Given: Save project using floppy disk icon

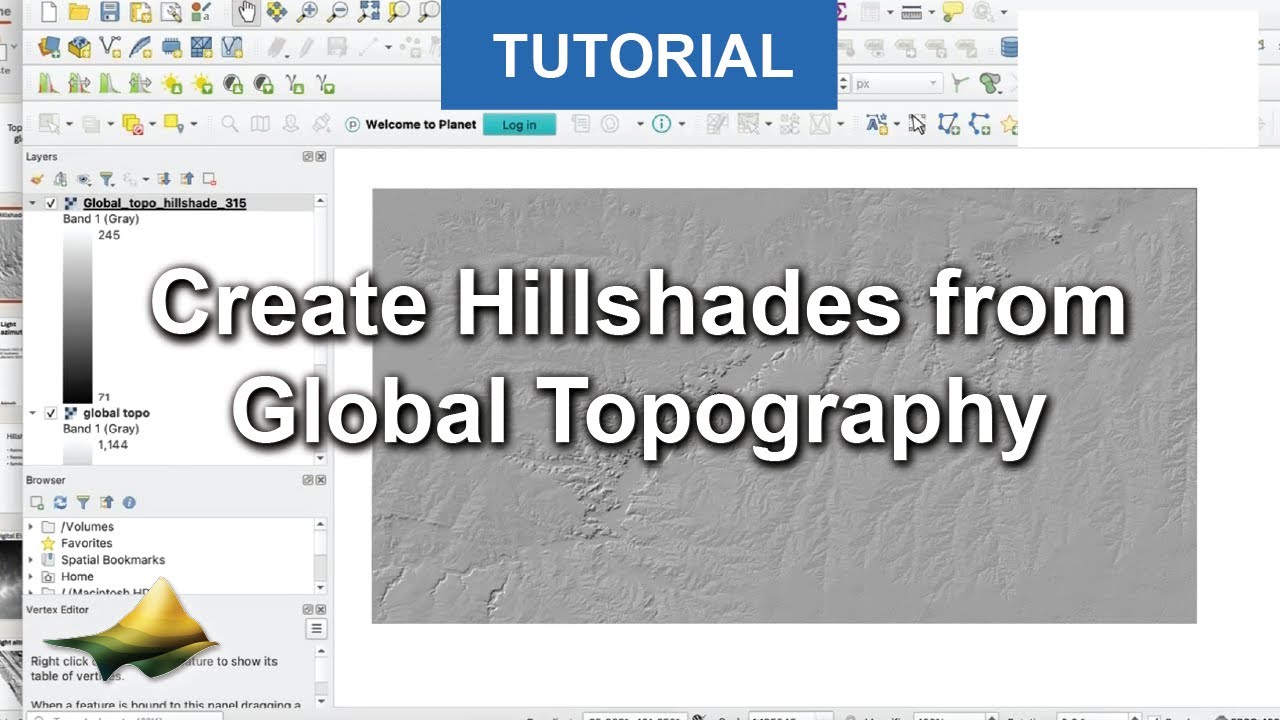Looking at the screenshot, I should click(x=110, y=12).
